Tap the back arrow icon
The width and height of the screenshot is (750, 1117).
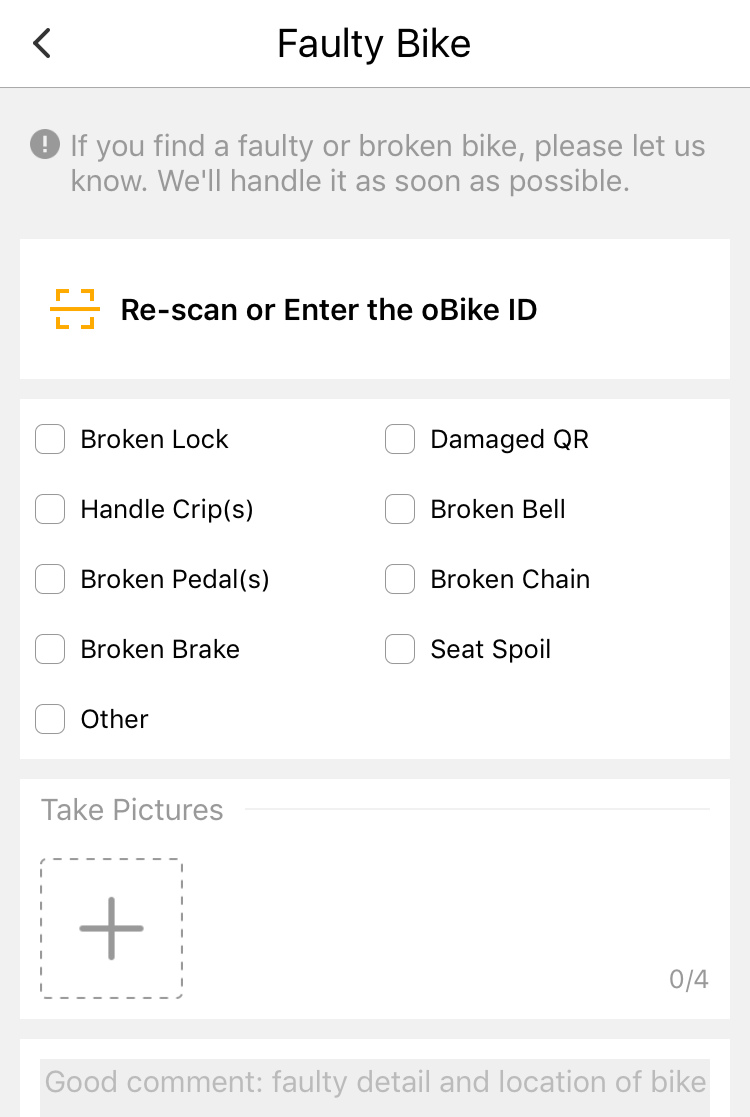[x=41, y=43]
